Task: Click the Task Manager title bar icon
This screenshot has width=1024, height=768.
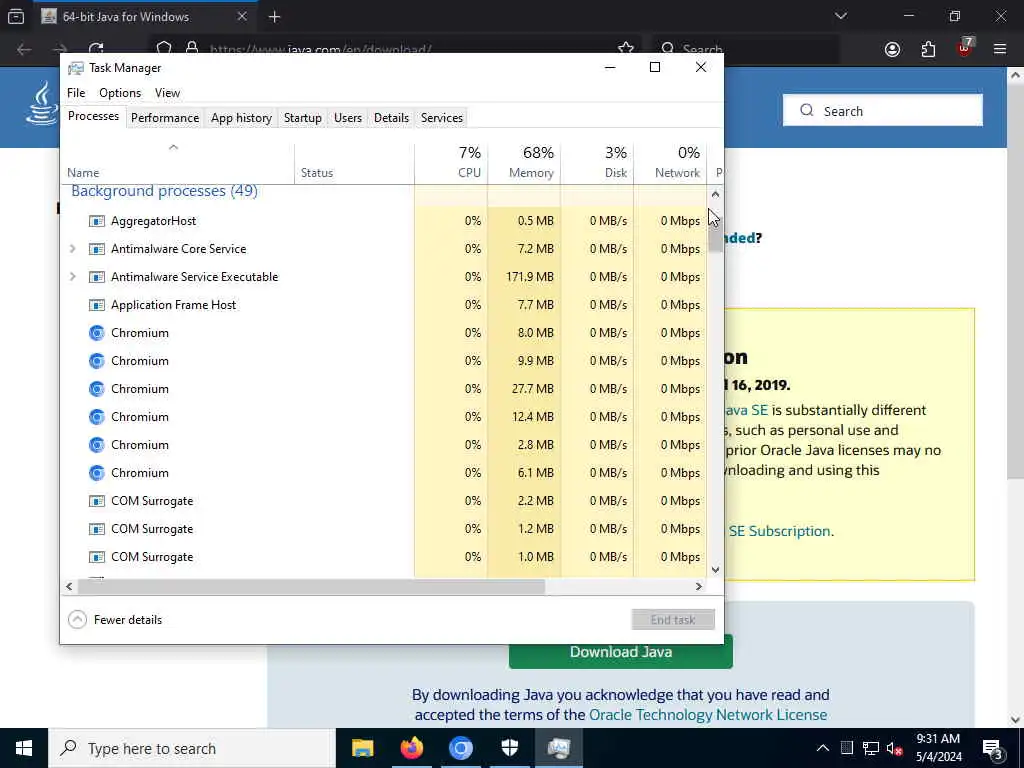Action: pyautogui.click(x=76, y=68)
